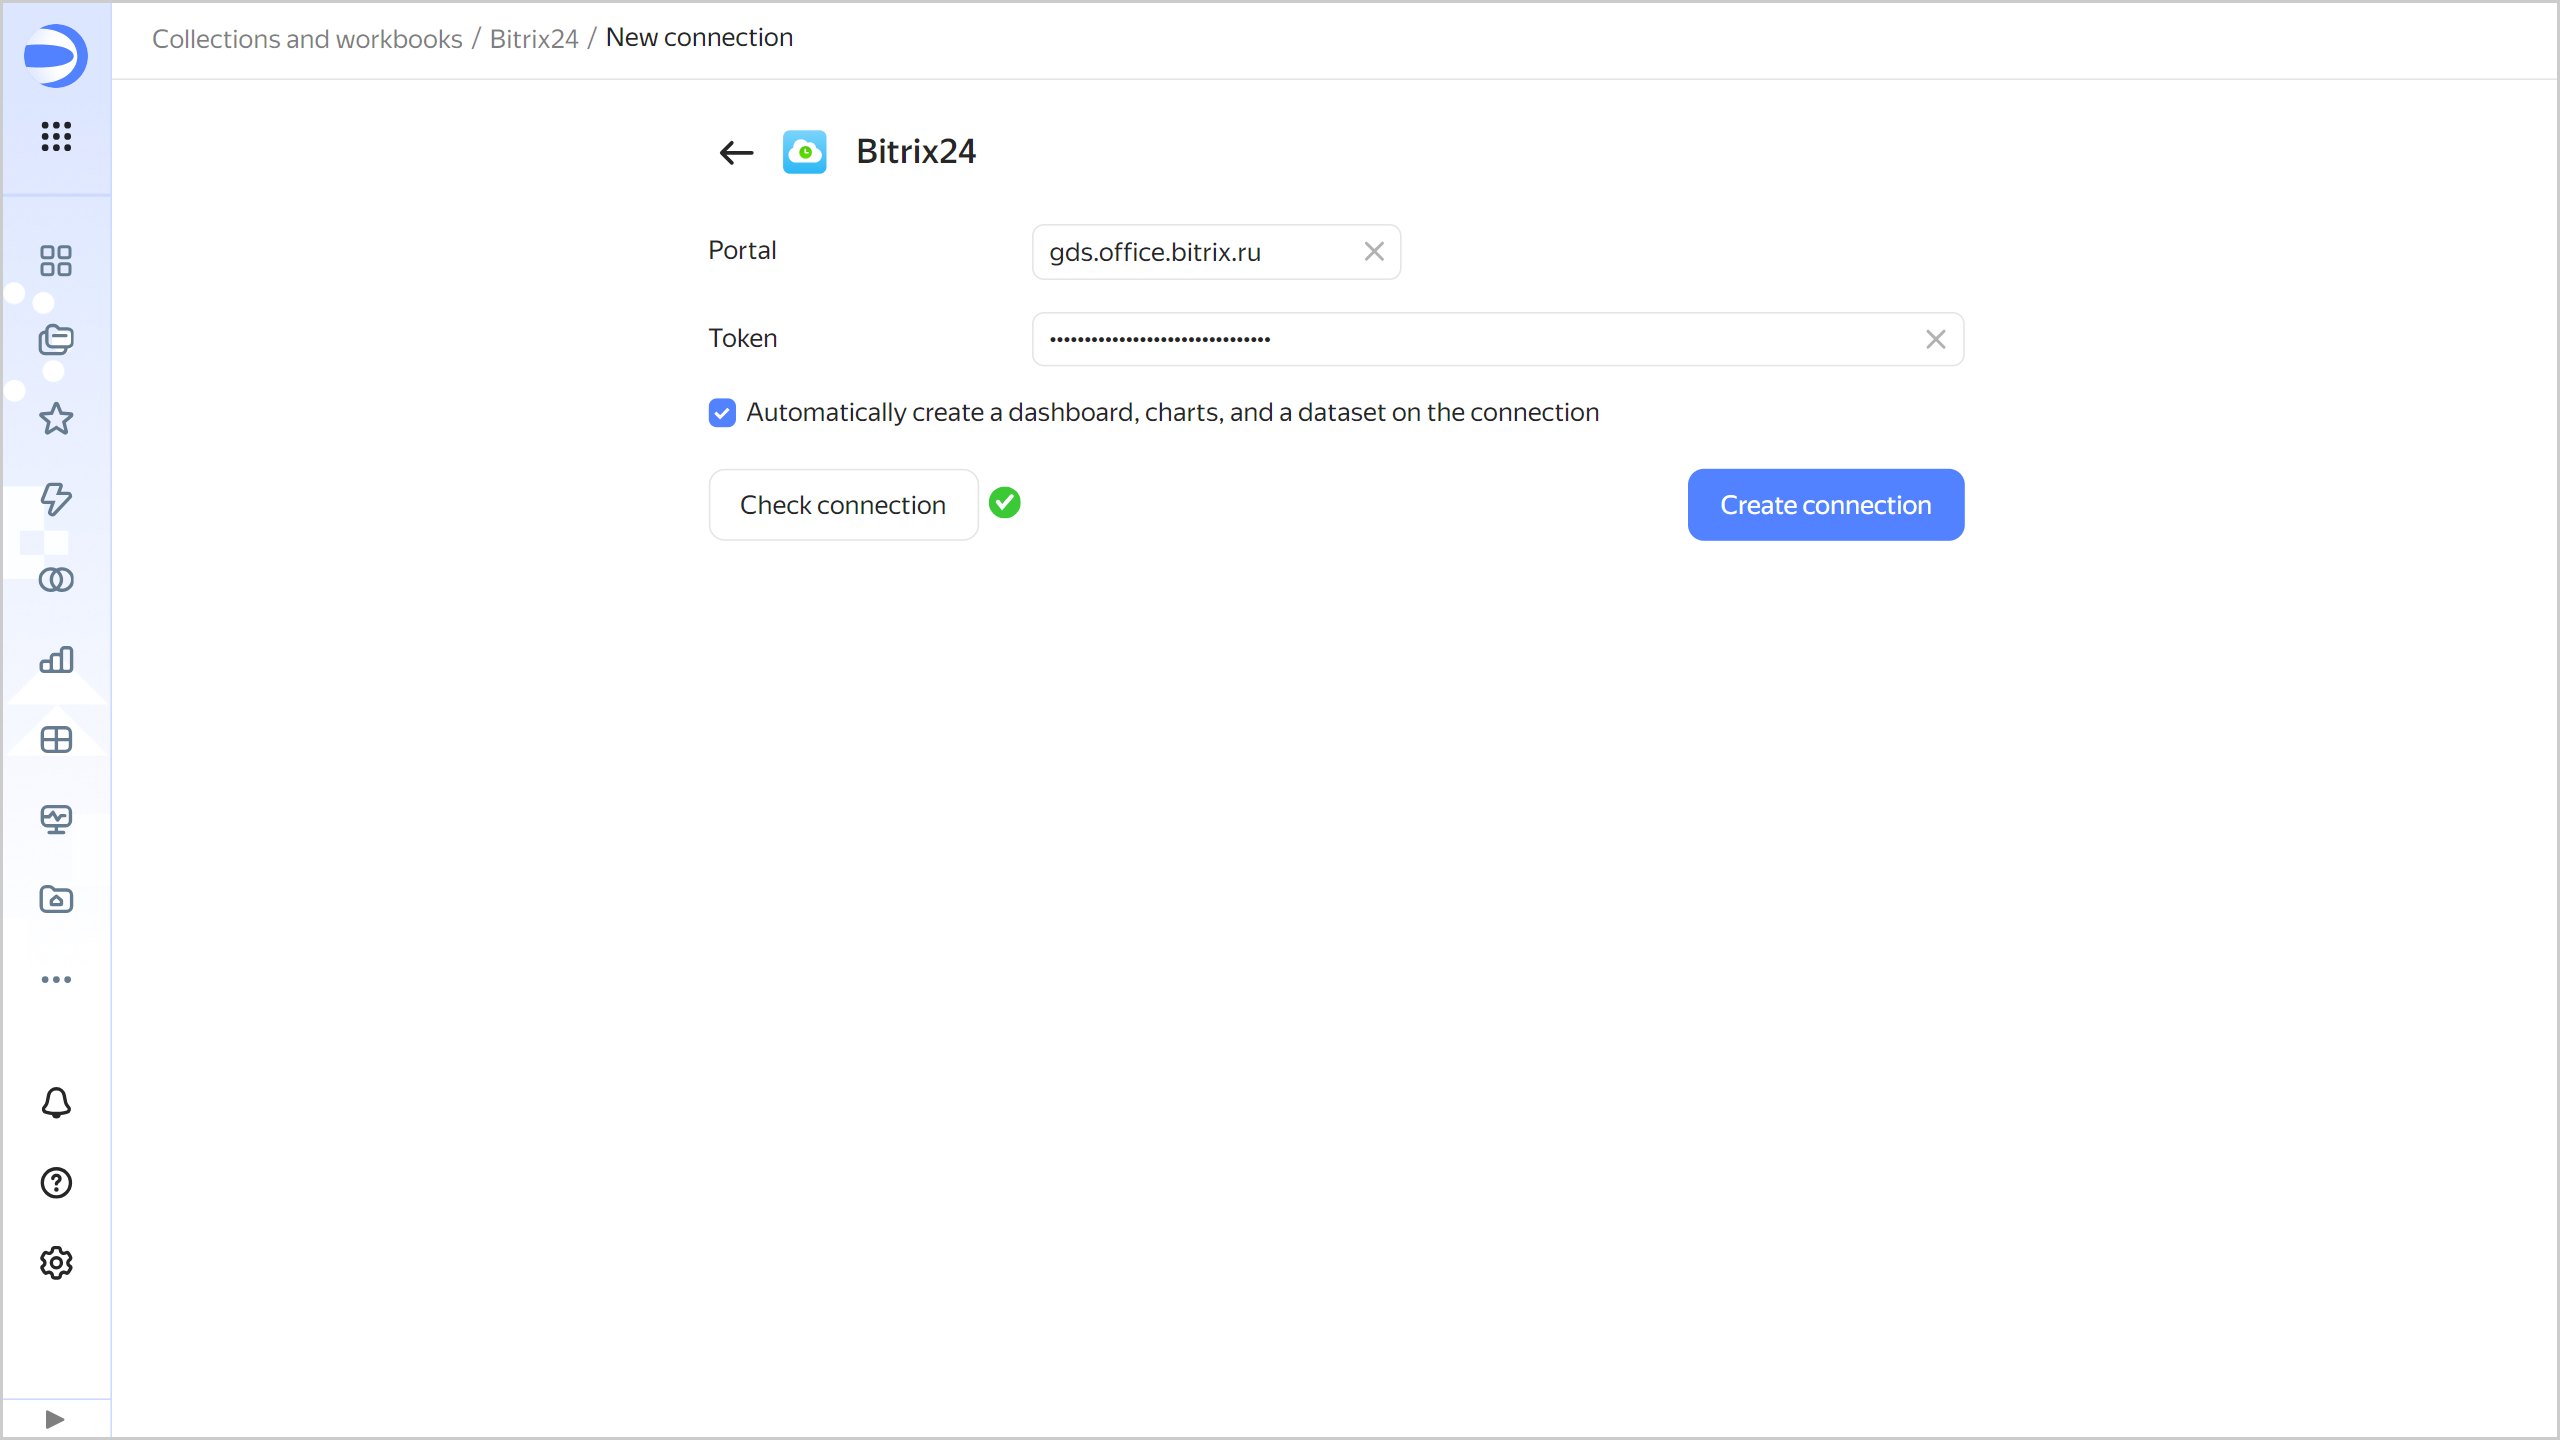The width and height of the screenshot is (2560, 1440).
Task: Toggle the Portal field clear button
Action: (1373, 251)
